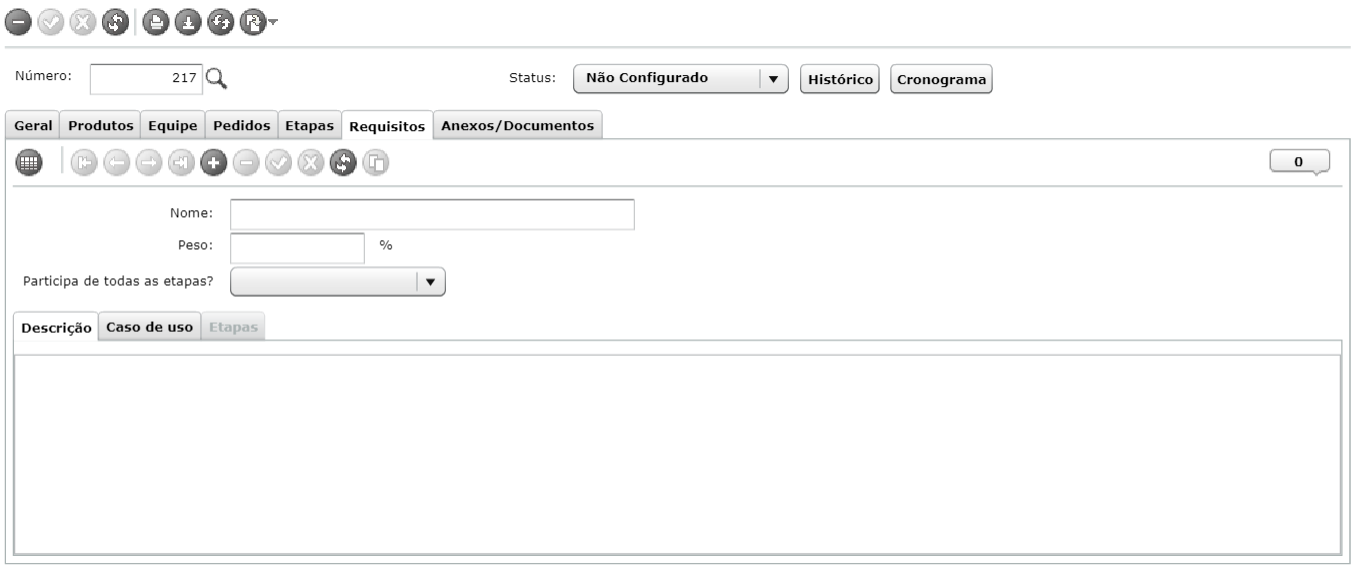
Task: Add new requisito with the plus icon
Action: [212, 162]
